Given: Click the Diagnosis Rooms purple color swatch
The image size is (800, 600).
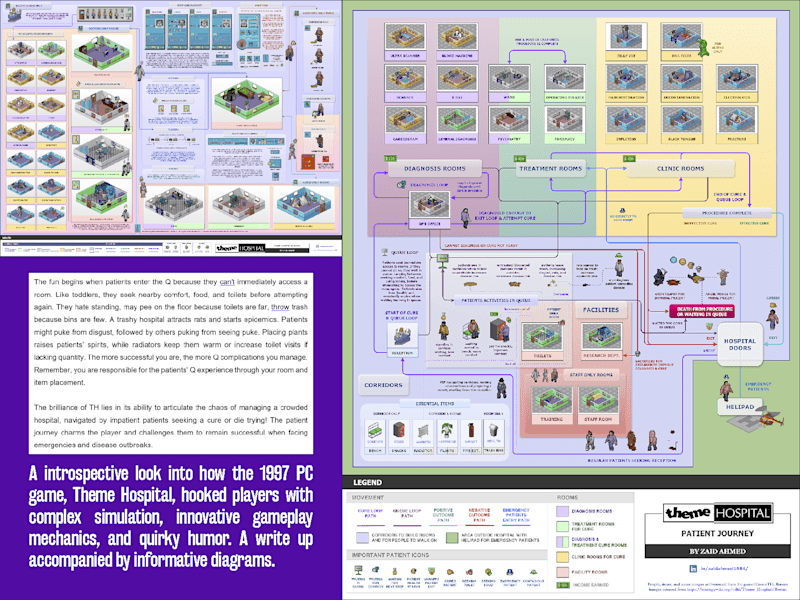Looking at the screenshot, I should [x=562, y=511].
